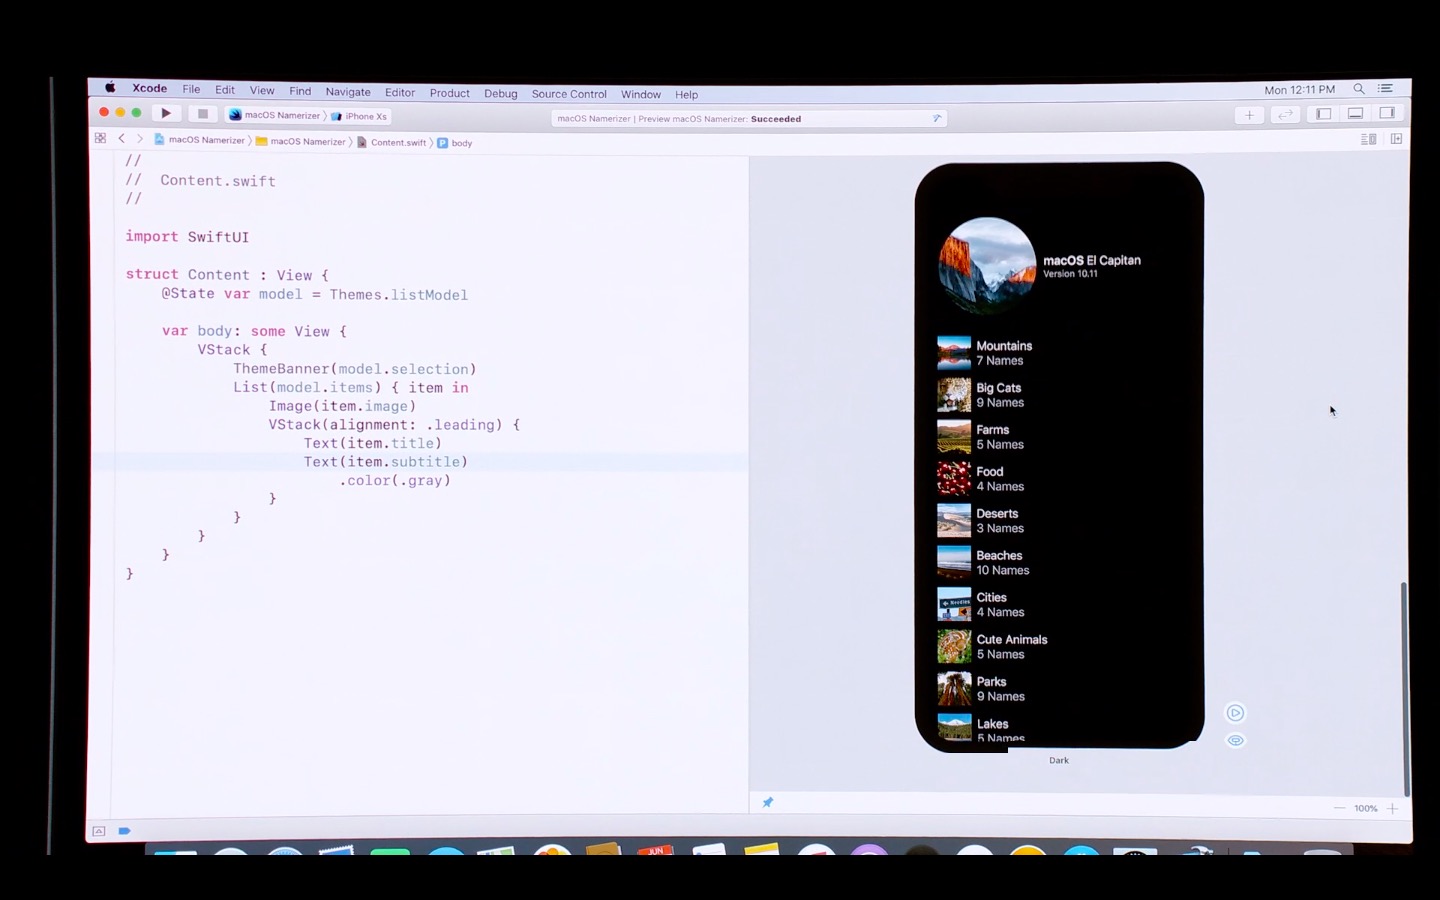The height and width of the screenshot is (900, 1440).
Task: Click the 'import SwiftUI' code line
Action: pyautogui.click(x=187, y=237)
